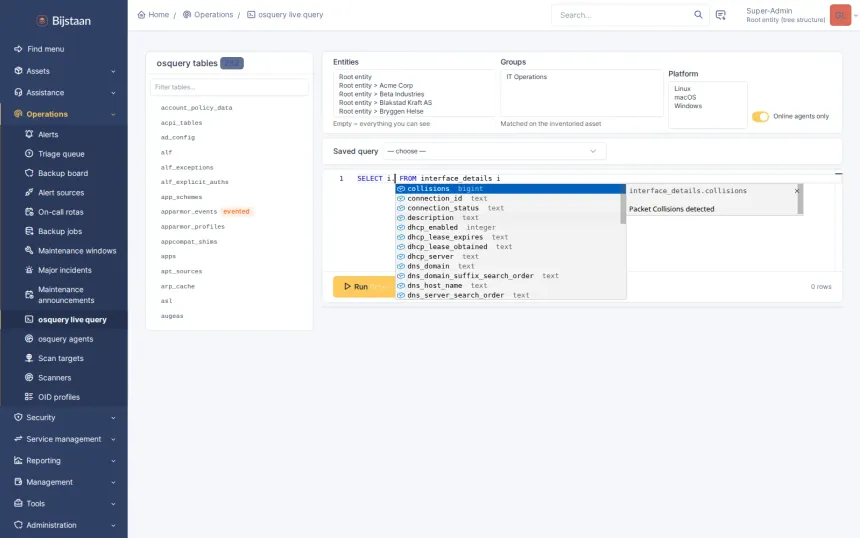Click the Backup board shield icon

(29, 173)
